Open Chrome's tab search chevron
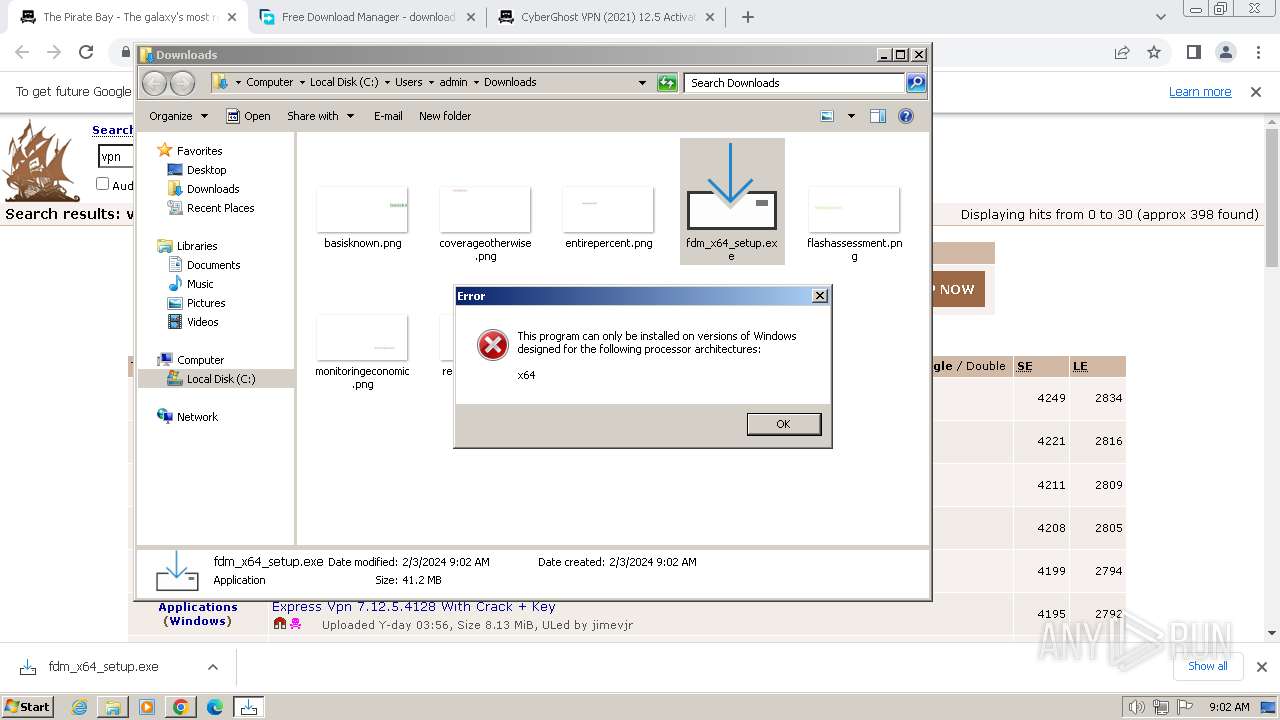Screen dimensions: 1280x720 click(1160, 17)
